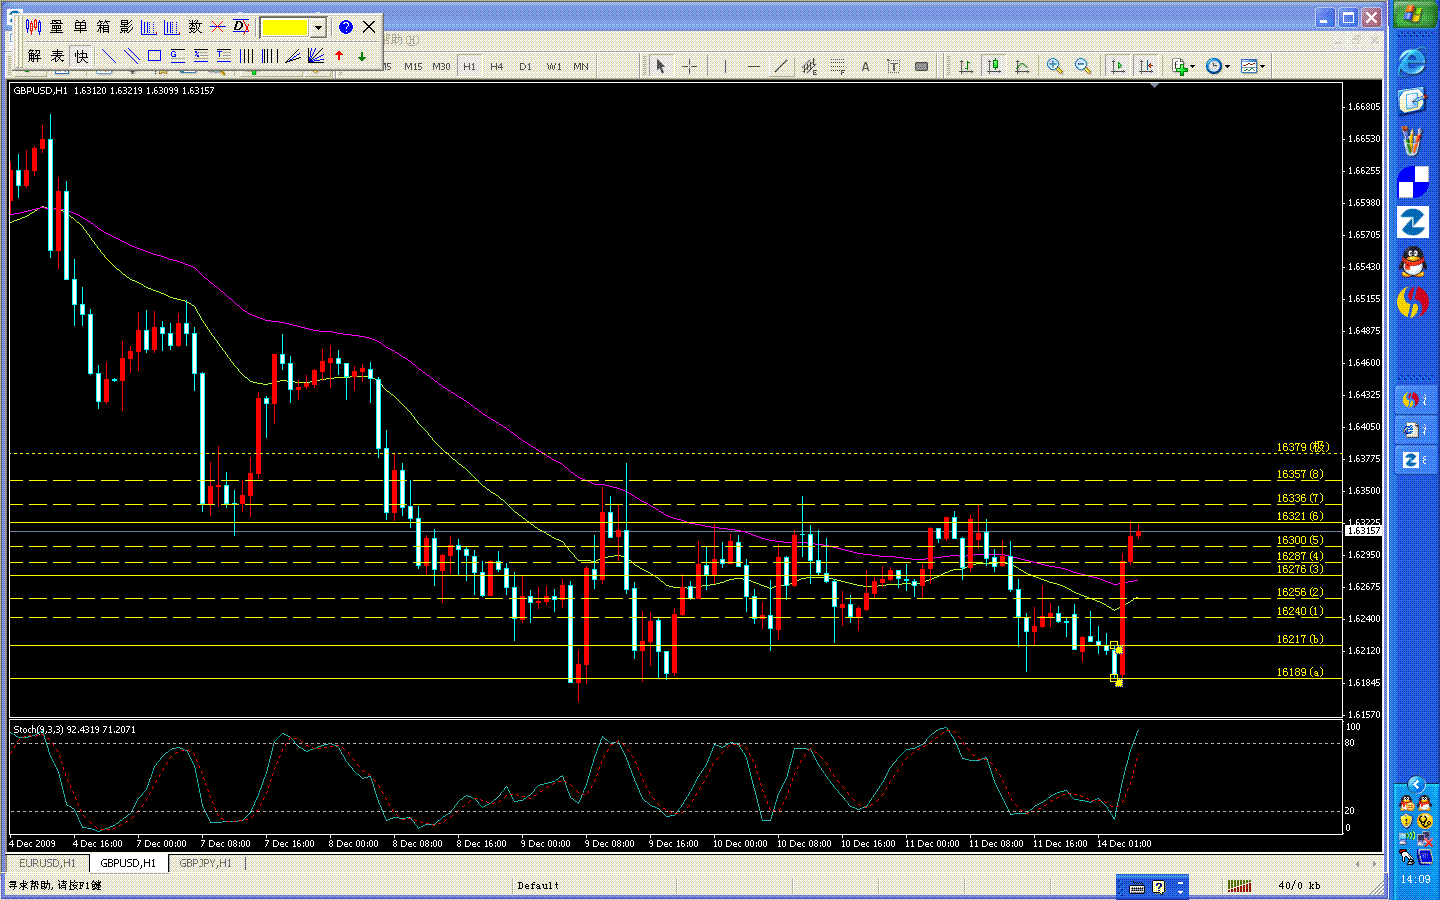The height and width of the screenshot is (900, 1440).
Task: Zoom out on the chart
Action: pos(1082,66)
